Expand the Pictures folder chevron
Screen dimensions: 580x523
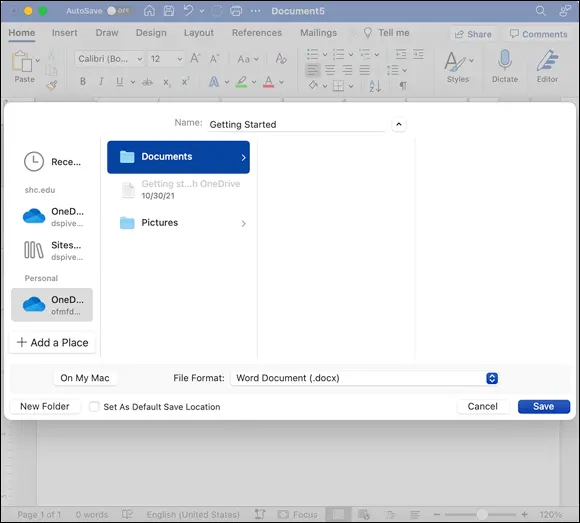pyautogui.click(x=243, y=223)
